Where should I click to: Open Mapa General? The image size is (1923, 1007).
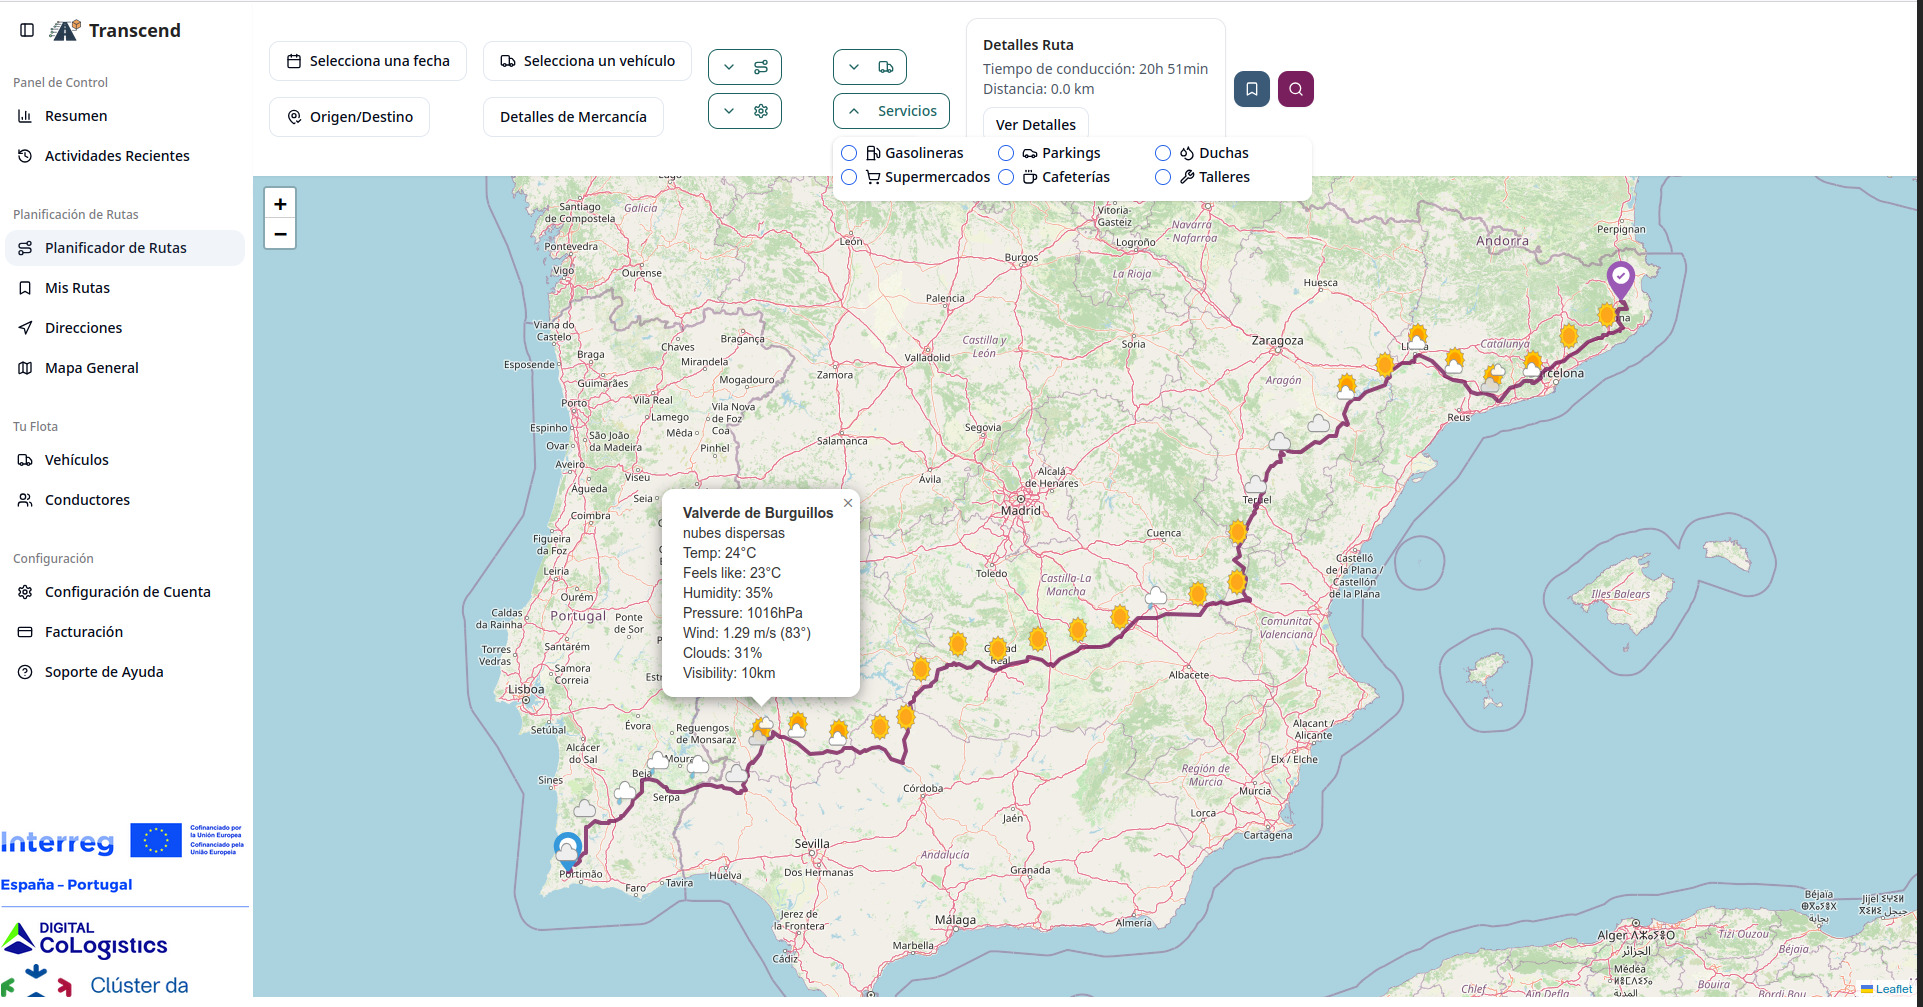[x=91, y=368]
